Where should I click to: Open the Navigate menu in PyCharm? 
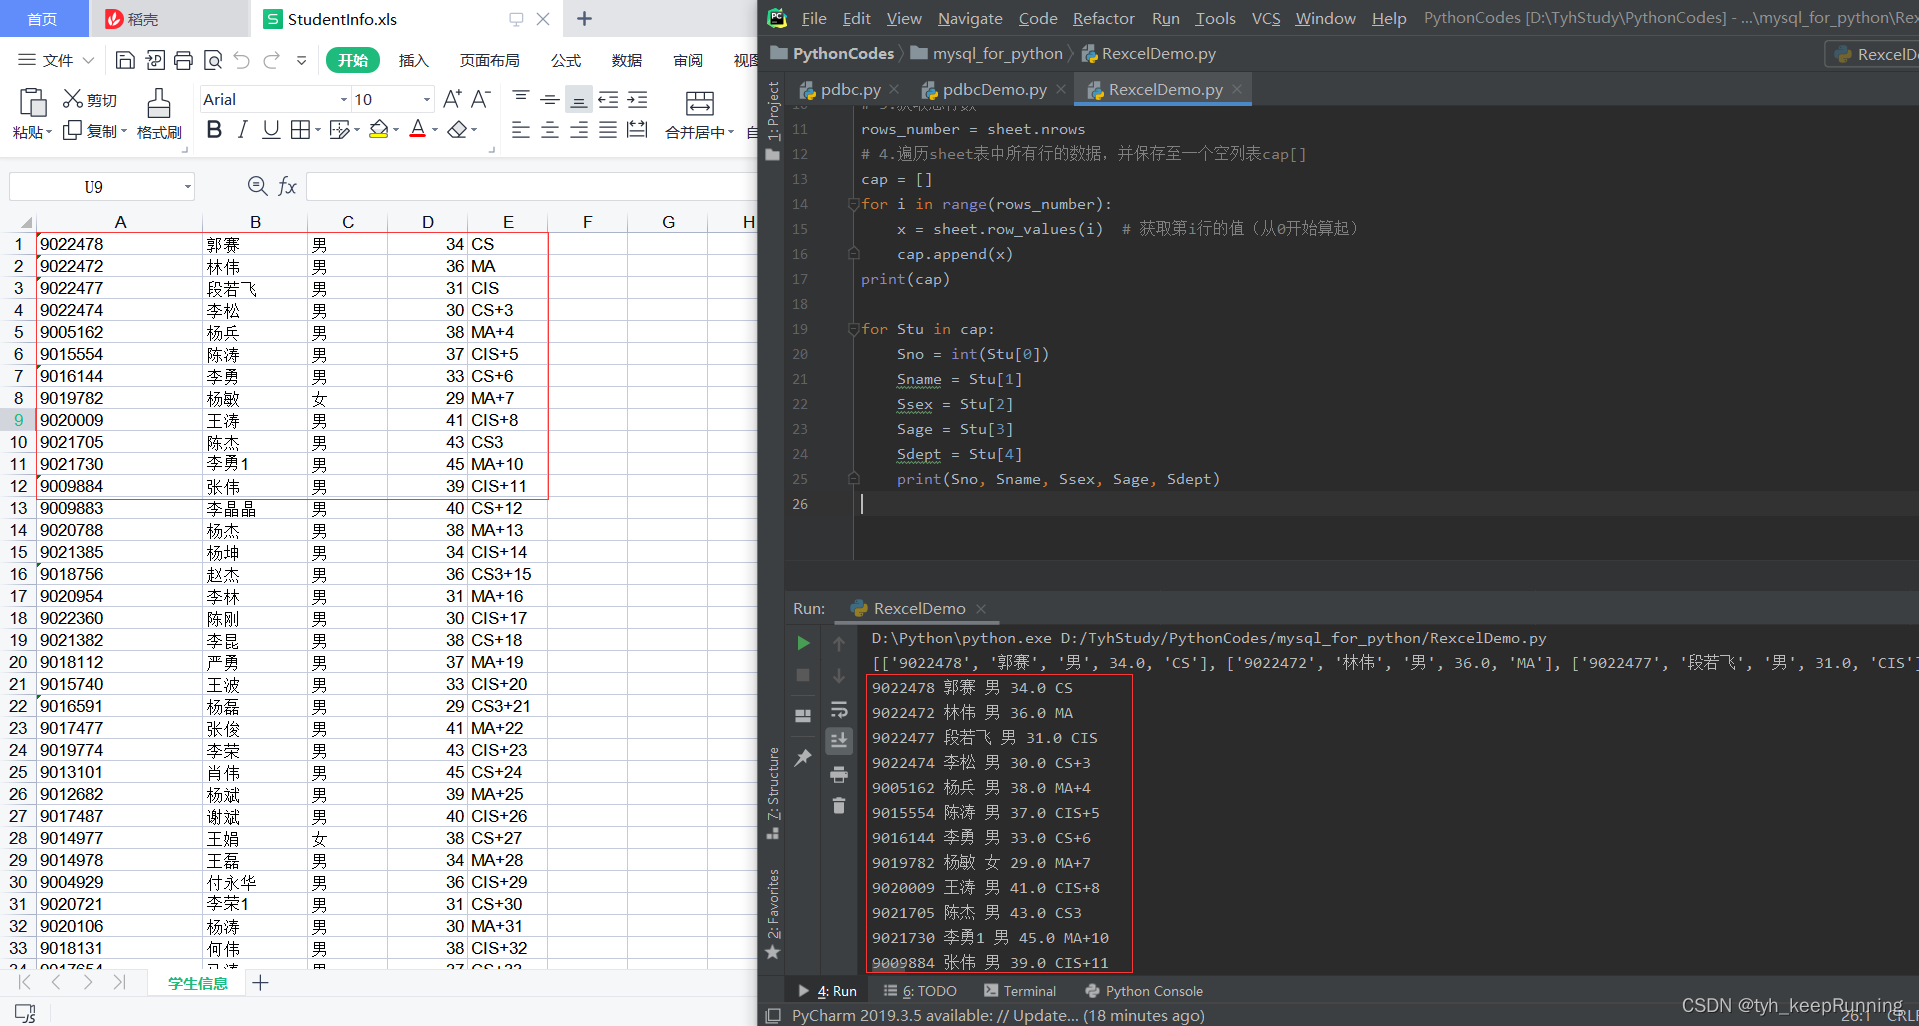(x=970, y=18)
